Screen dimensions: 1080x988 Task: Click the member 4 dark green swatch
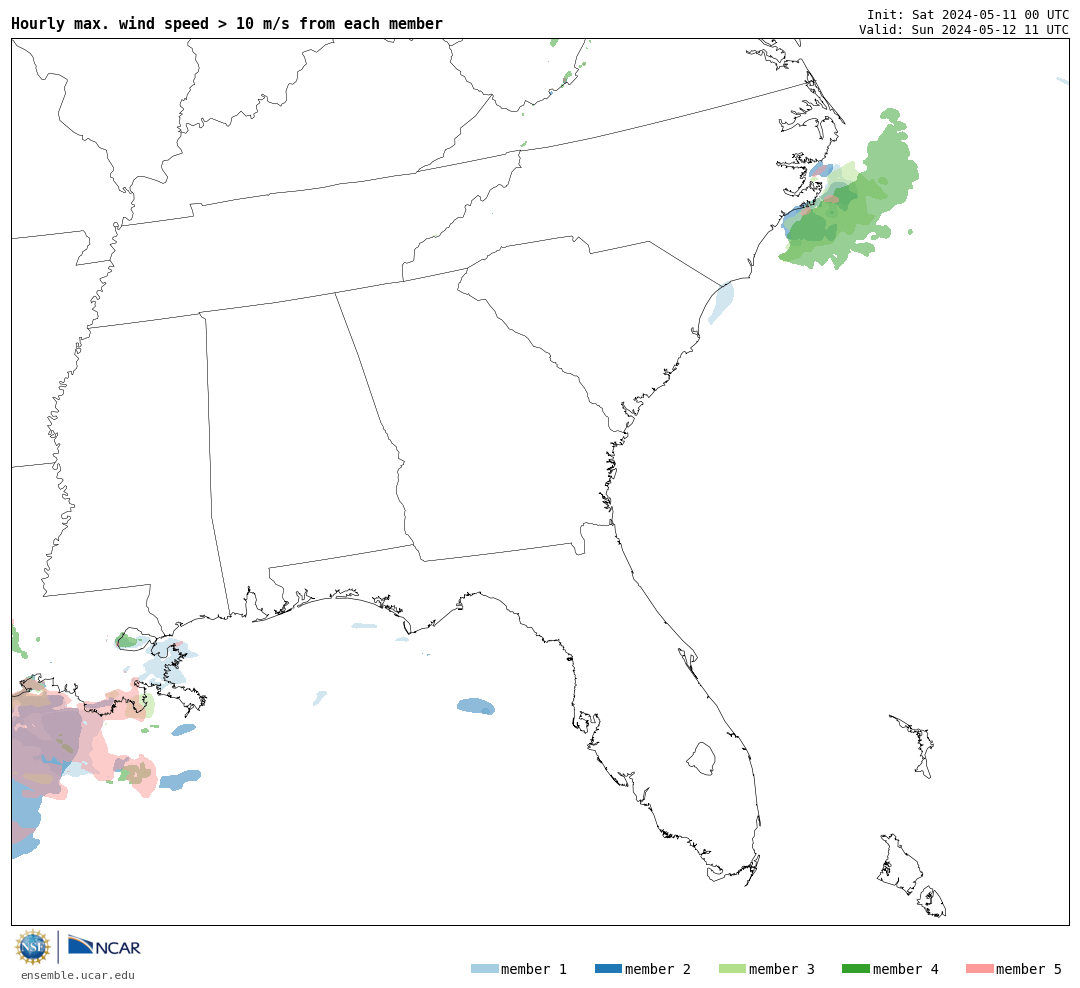pos(856,969)
